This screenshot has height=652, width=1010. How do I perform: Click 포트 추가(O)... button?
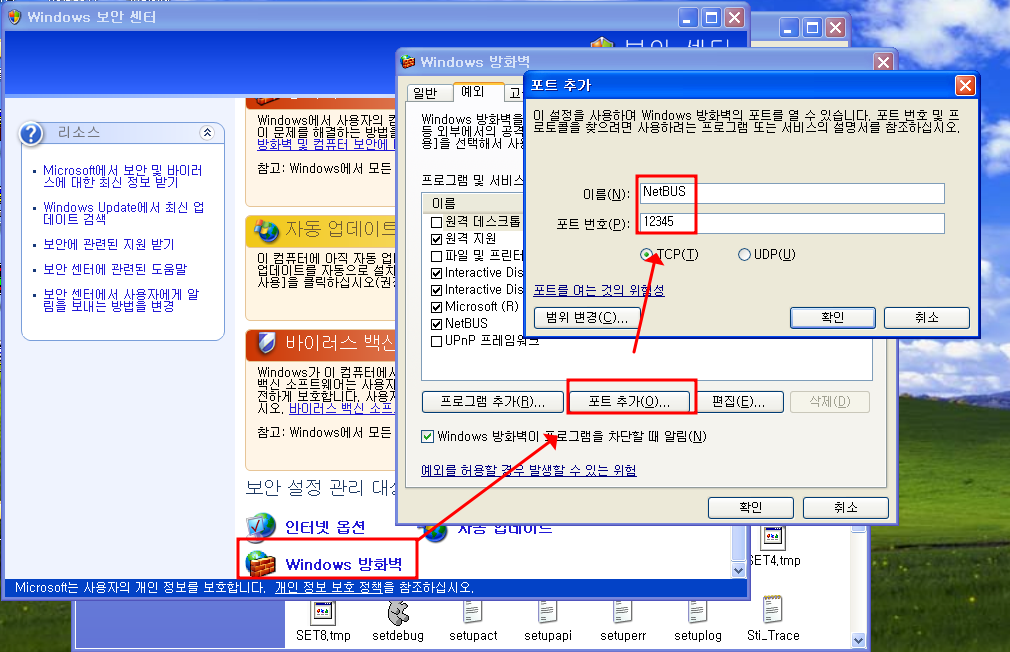click(629, 402)
